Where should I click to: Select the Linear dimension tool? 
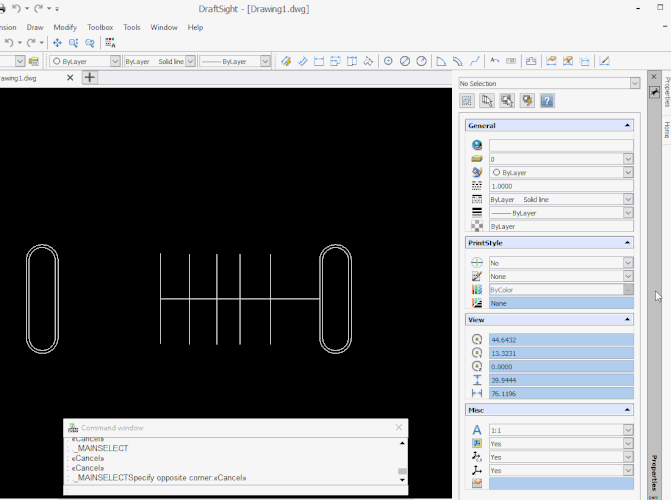[319, 61]
